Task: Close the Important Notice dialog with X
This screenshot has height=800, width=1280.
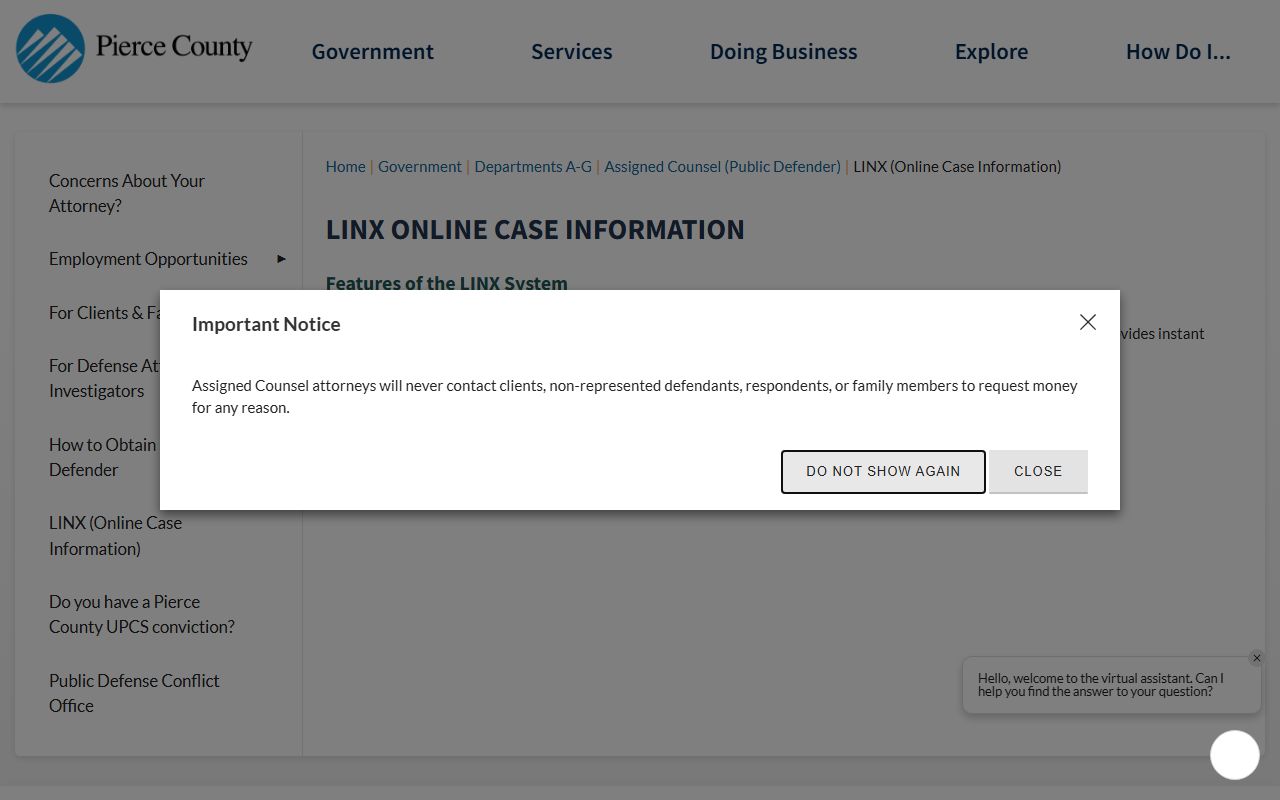Action: coord(1088,322)
